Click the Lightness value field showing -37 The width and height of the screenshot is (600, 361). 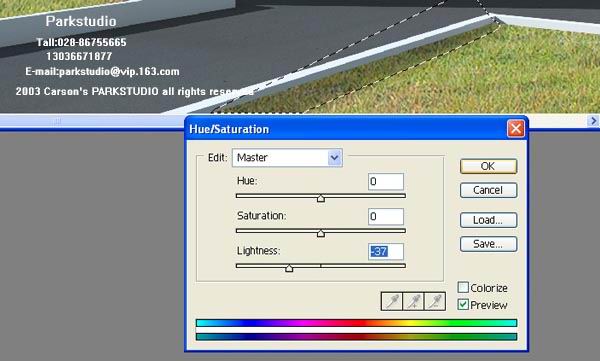coord(386,252)
